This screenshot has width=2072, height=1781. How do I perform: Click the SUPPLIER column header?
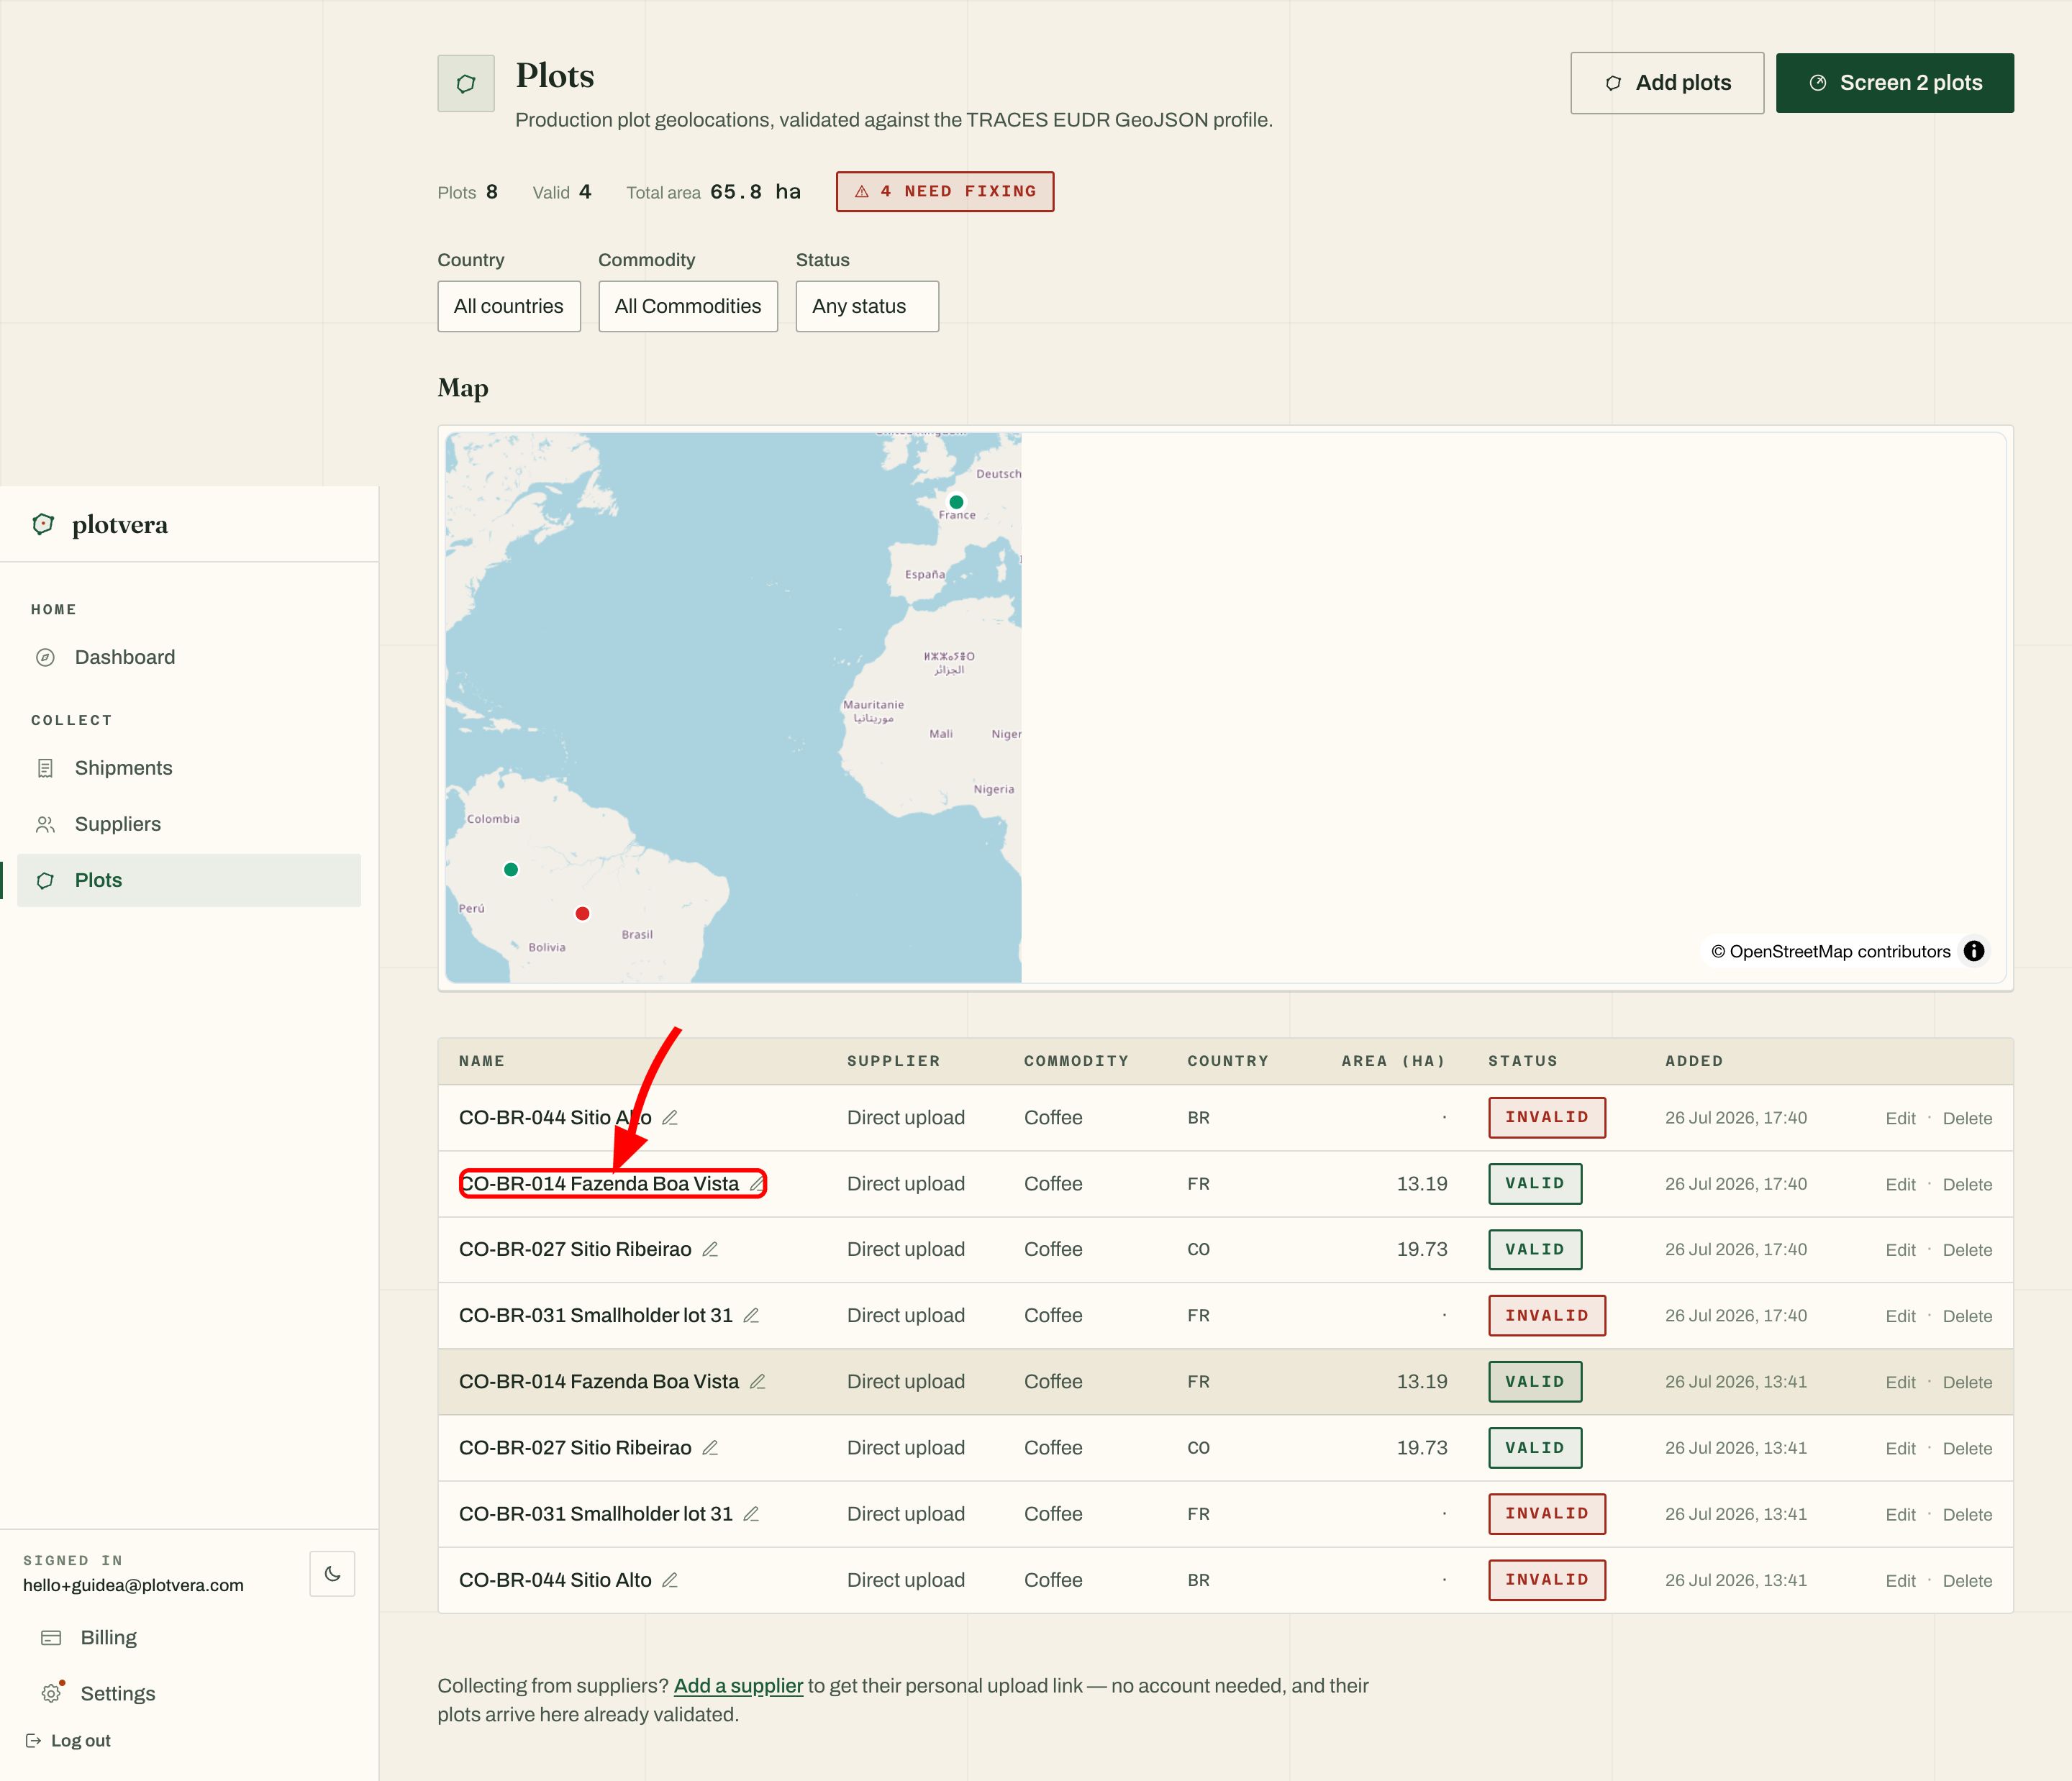(893, 1061)
